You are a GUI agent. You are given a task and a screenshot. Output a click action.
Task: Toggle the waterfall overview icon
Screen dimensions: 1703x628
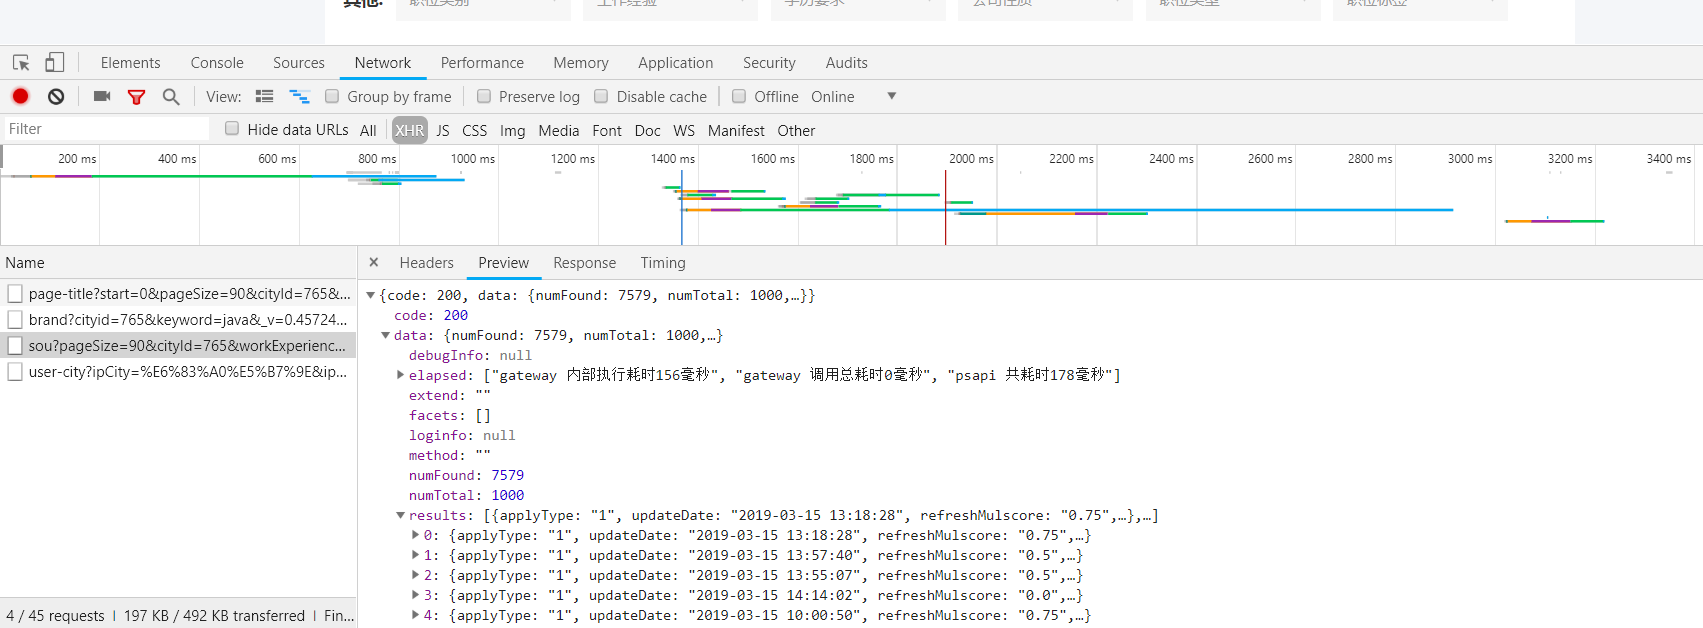(x=299, y=96)
